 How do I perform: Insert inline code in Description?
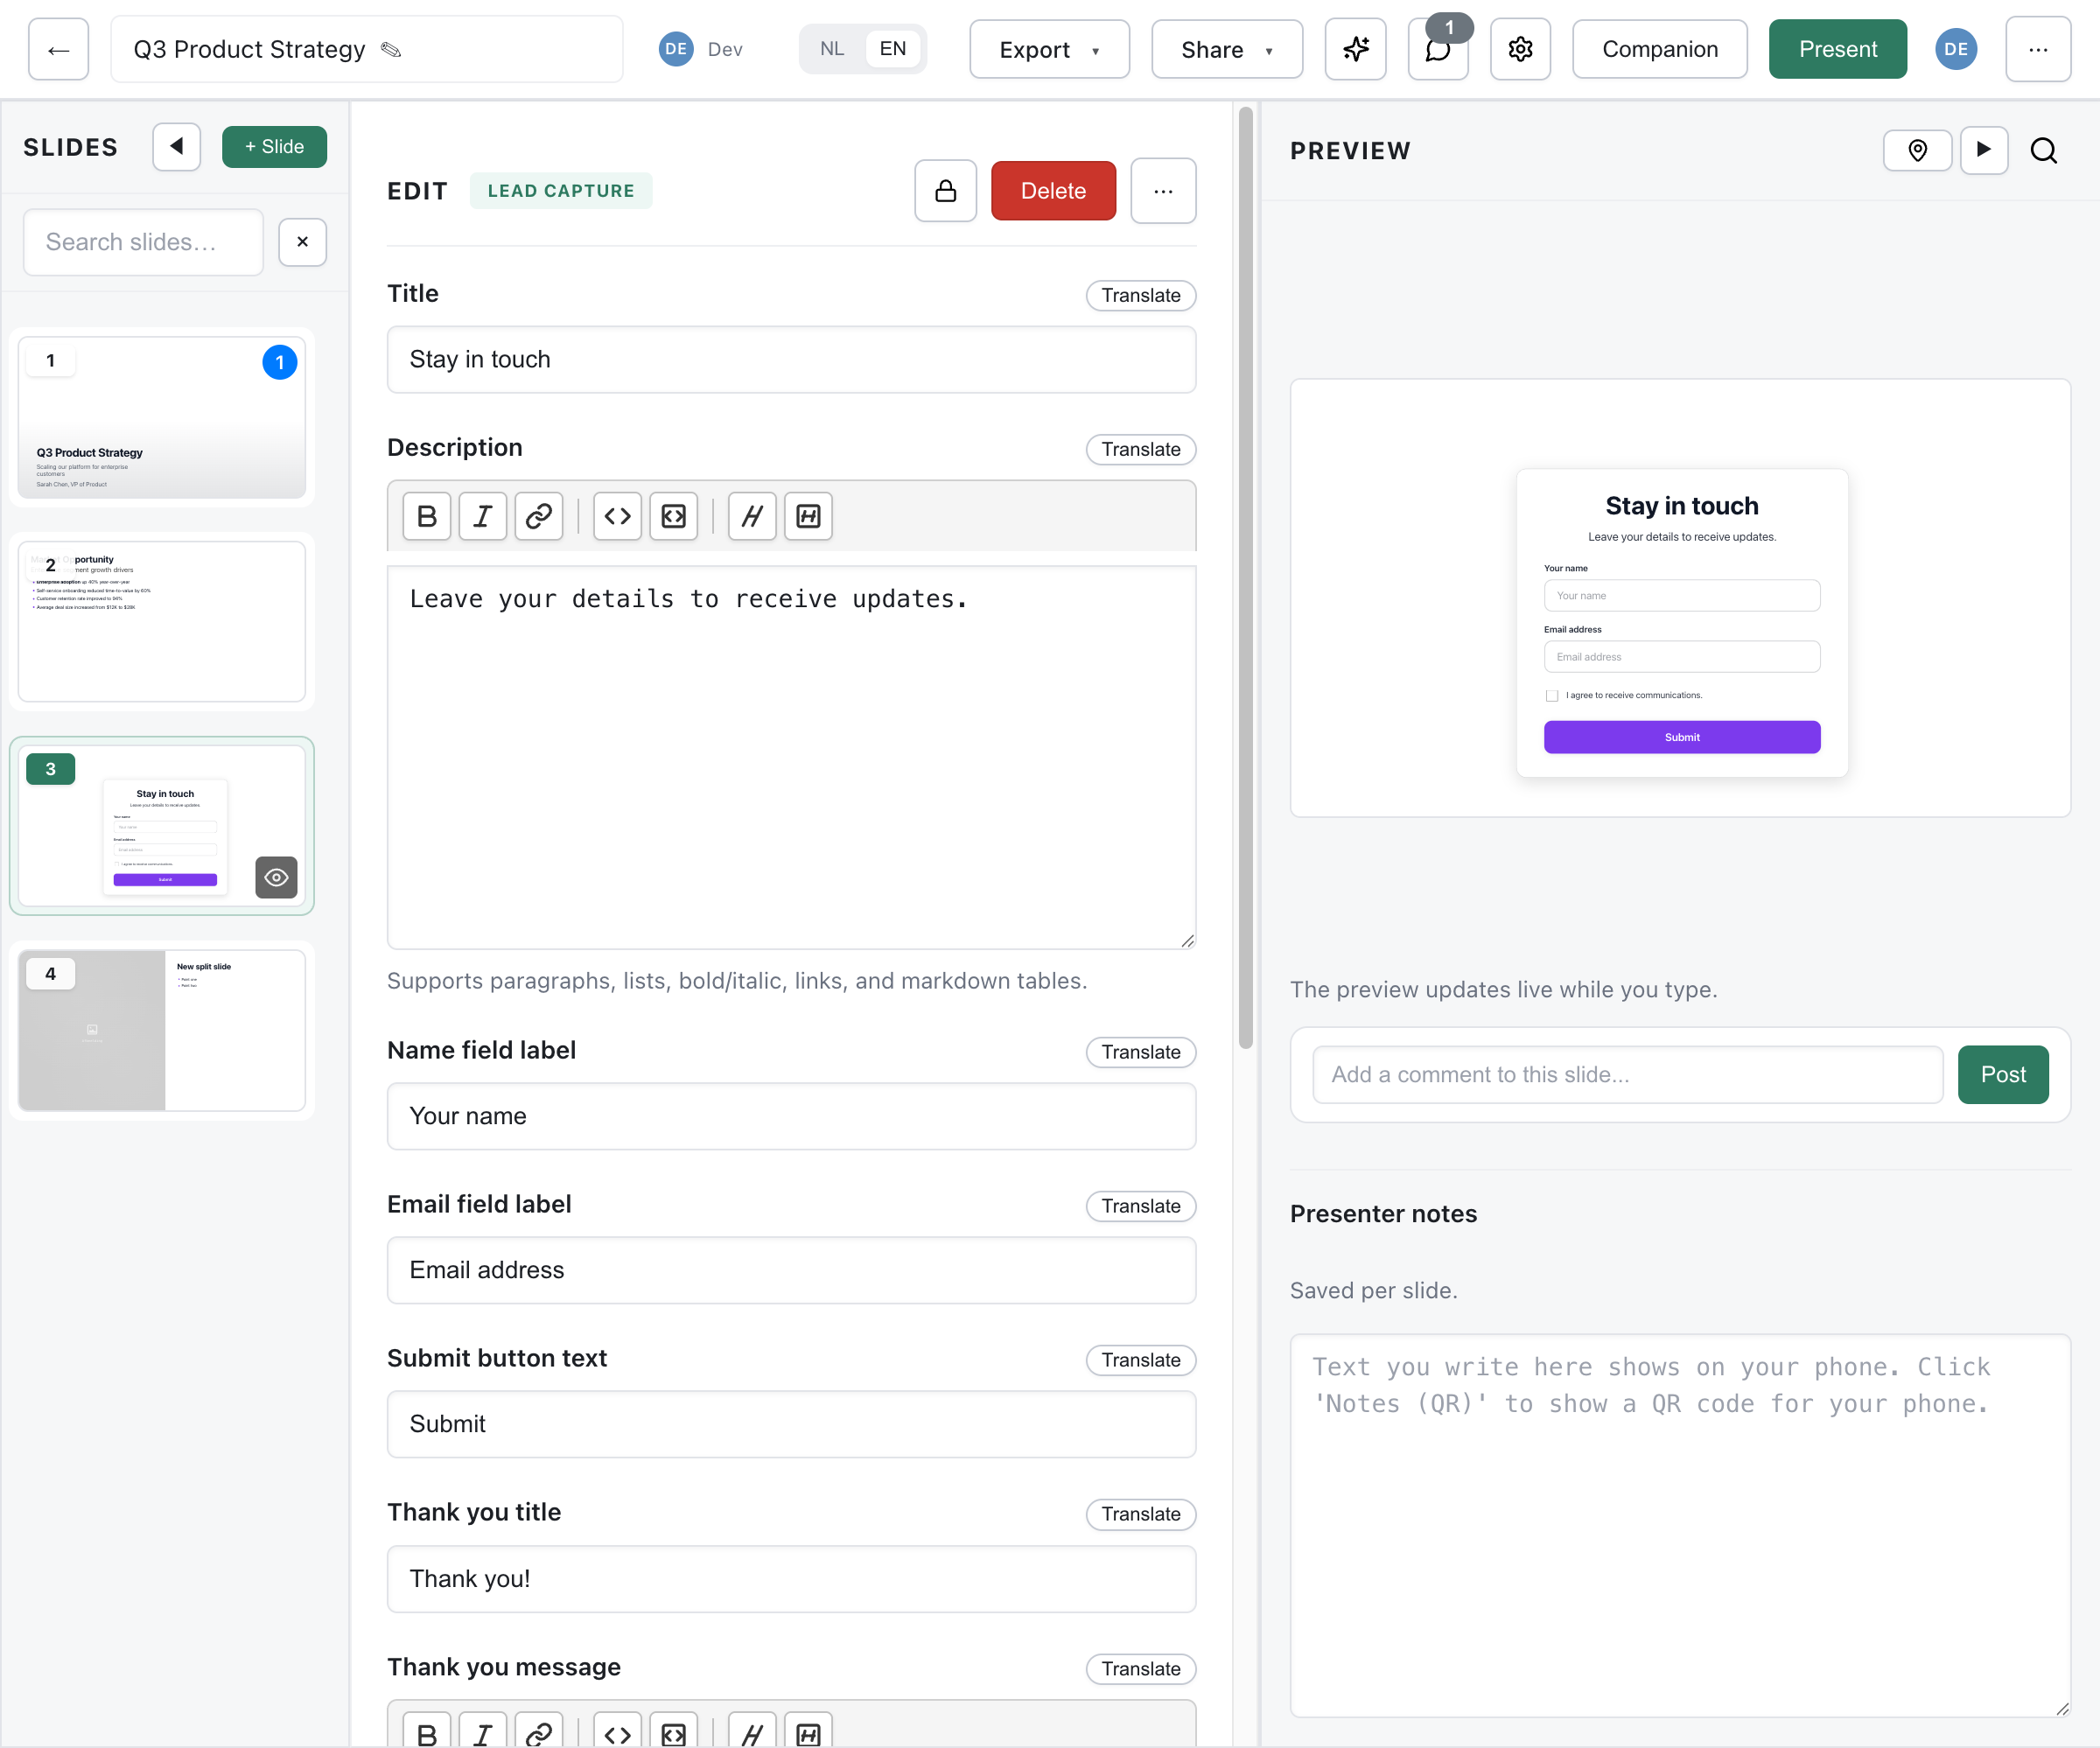617,516
